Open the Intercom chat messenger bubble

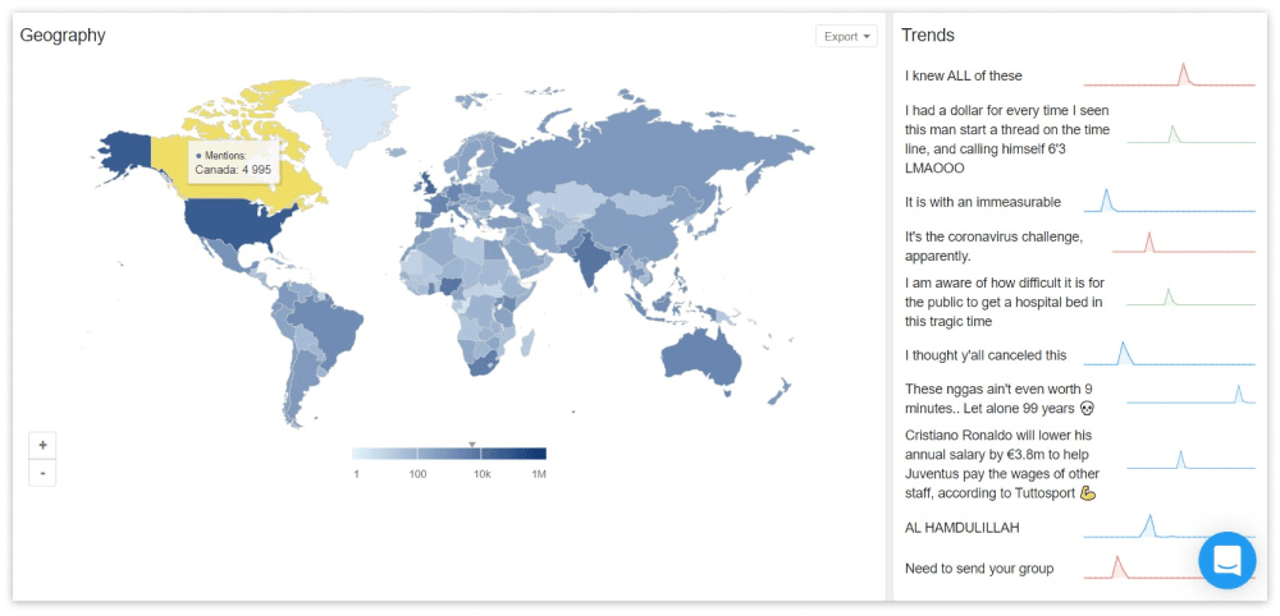1227,561
